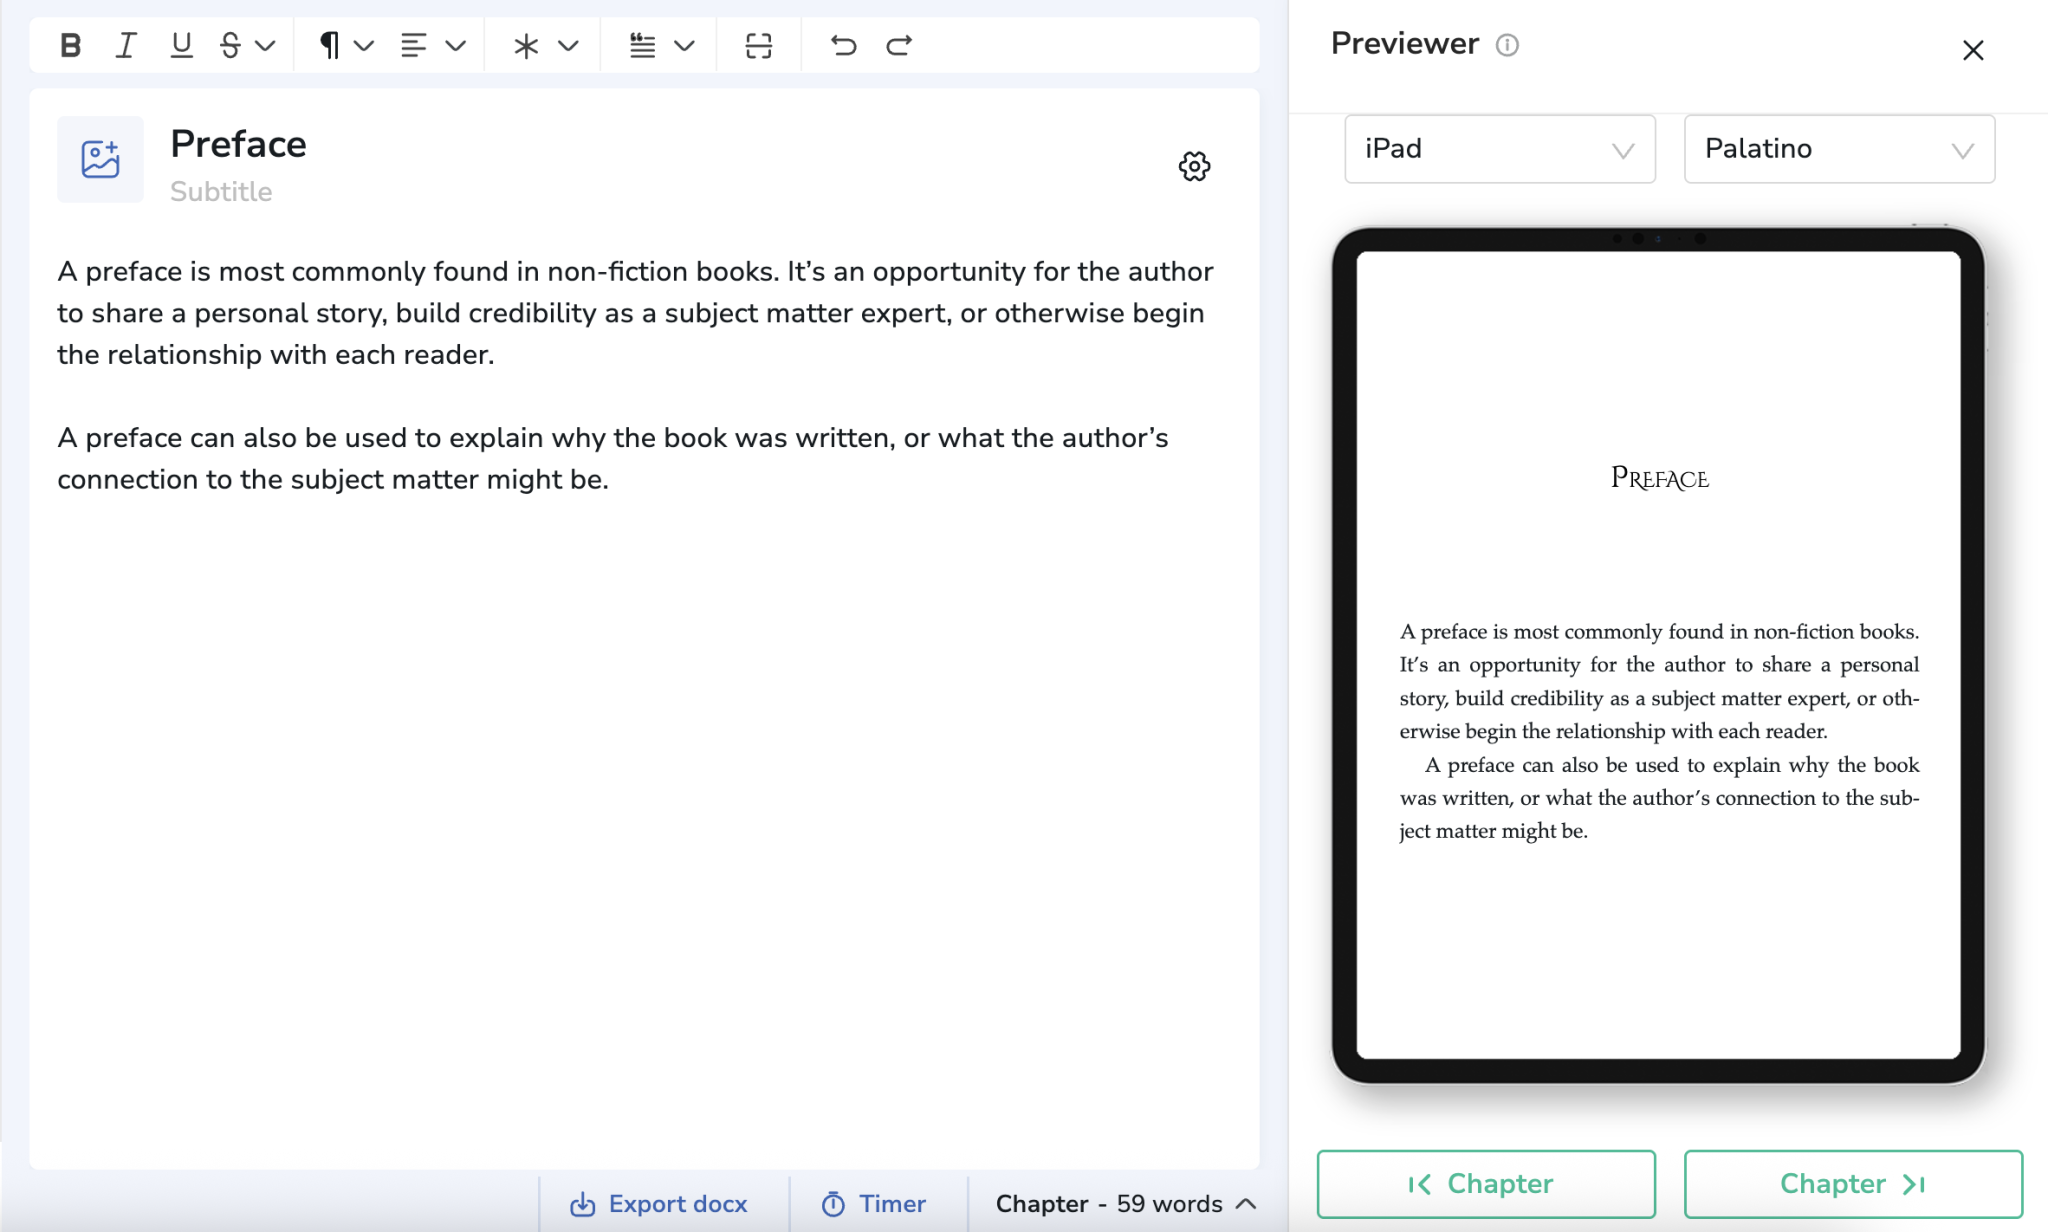Image resolution: width=2048 pixels, height=1232 pixels.
Task: Expand text alignment dropdown arrow
Action: 456,45
